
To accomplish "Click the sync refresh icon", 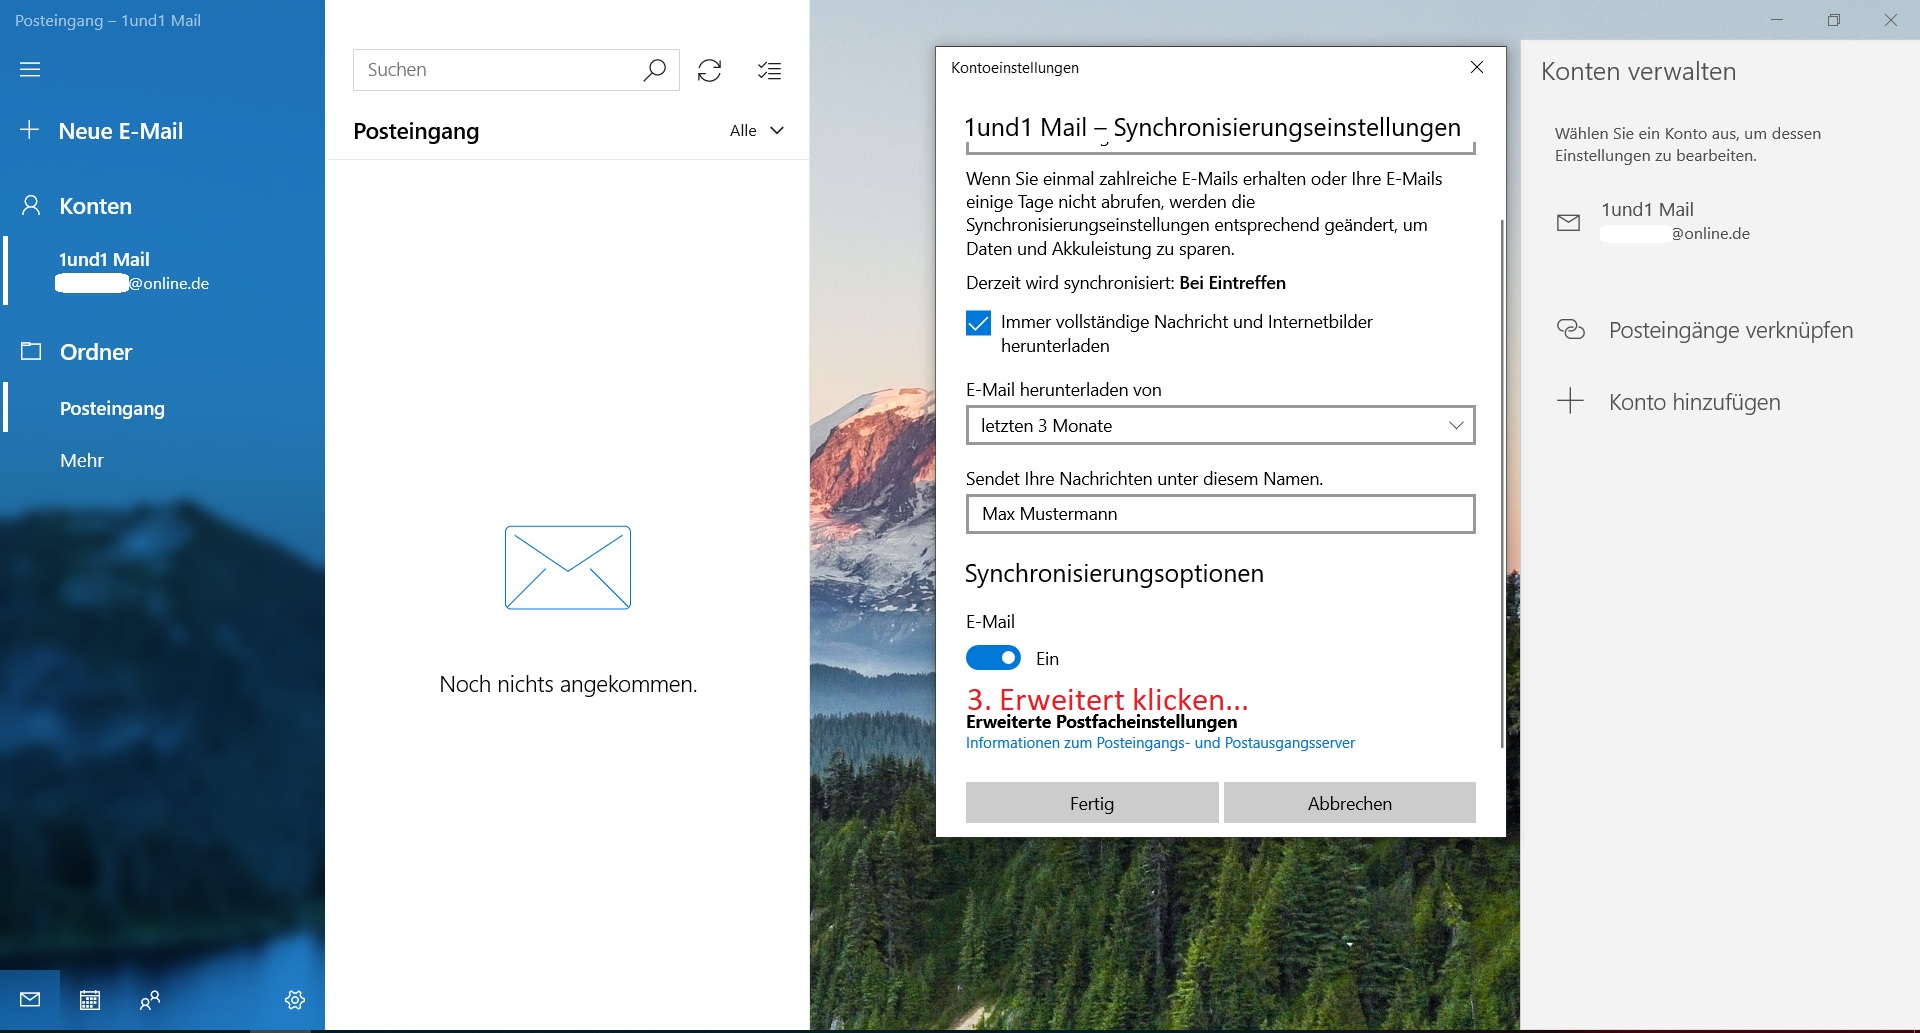I will pos(709,70).
